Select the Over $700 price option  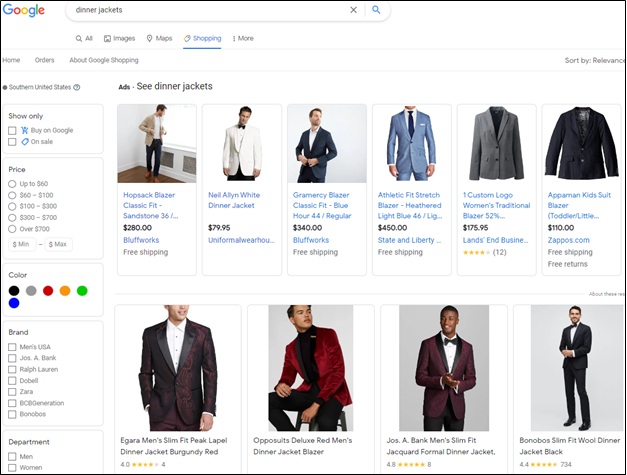click(x=12, y=229)
